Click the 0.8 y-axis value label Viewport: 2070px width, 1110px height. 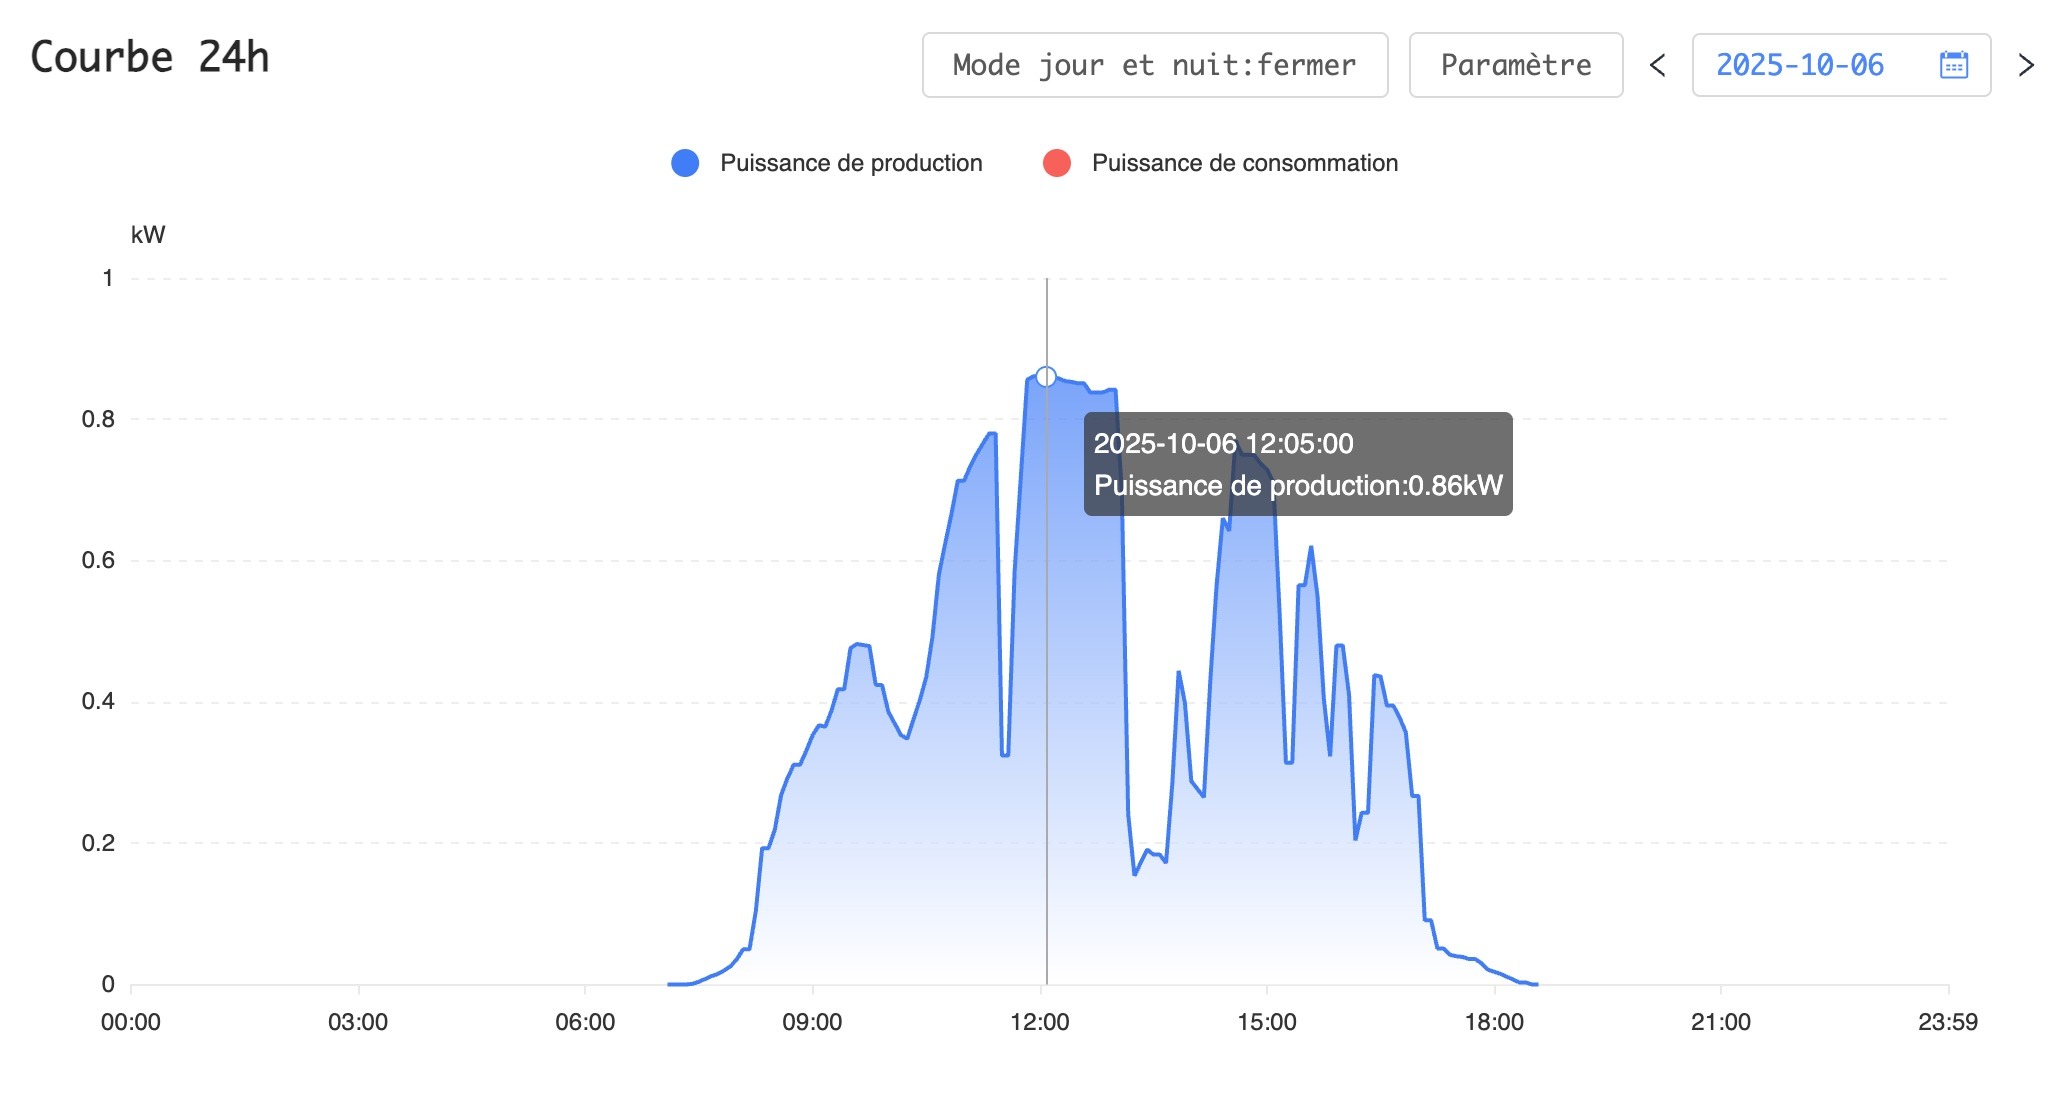tap(98, 419)
